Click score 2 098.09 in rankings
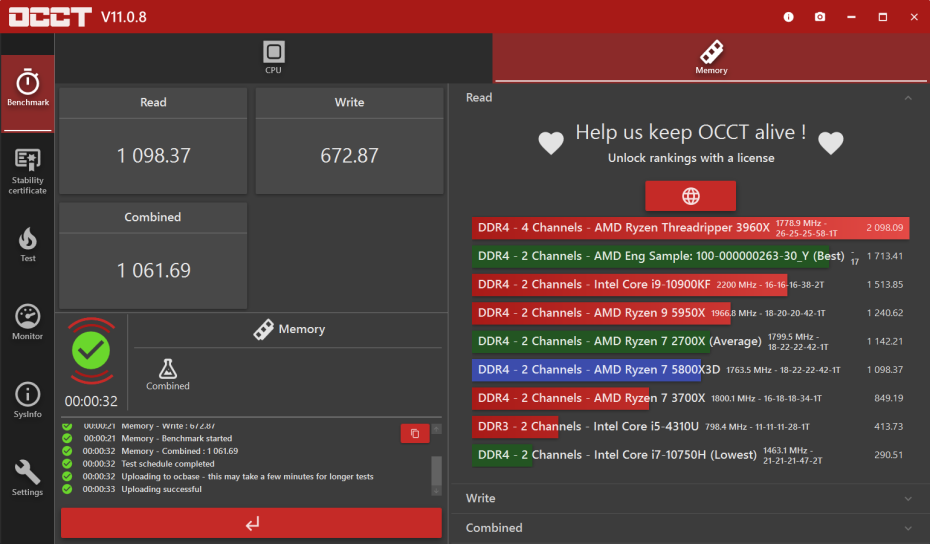 (x=884, y=228)
